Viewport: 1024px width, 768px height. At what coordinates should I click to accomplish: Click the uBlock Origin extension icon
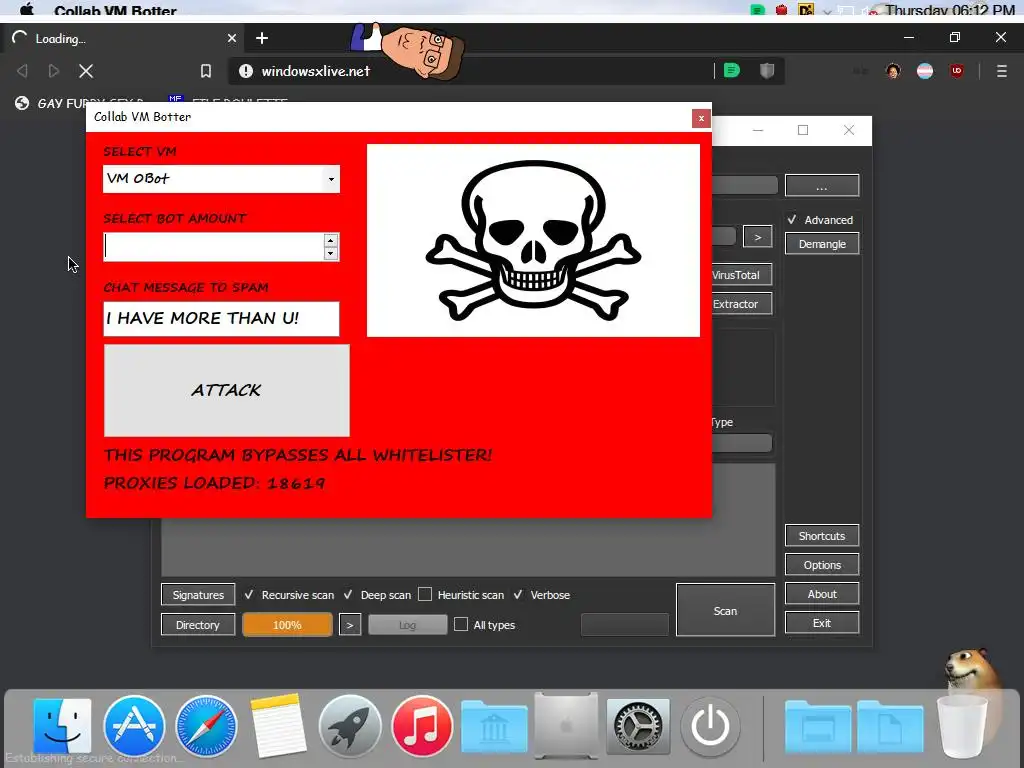tap(957, 71)
